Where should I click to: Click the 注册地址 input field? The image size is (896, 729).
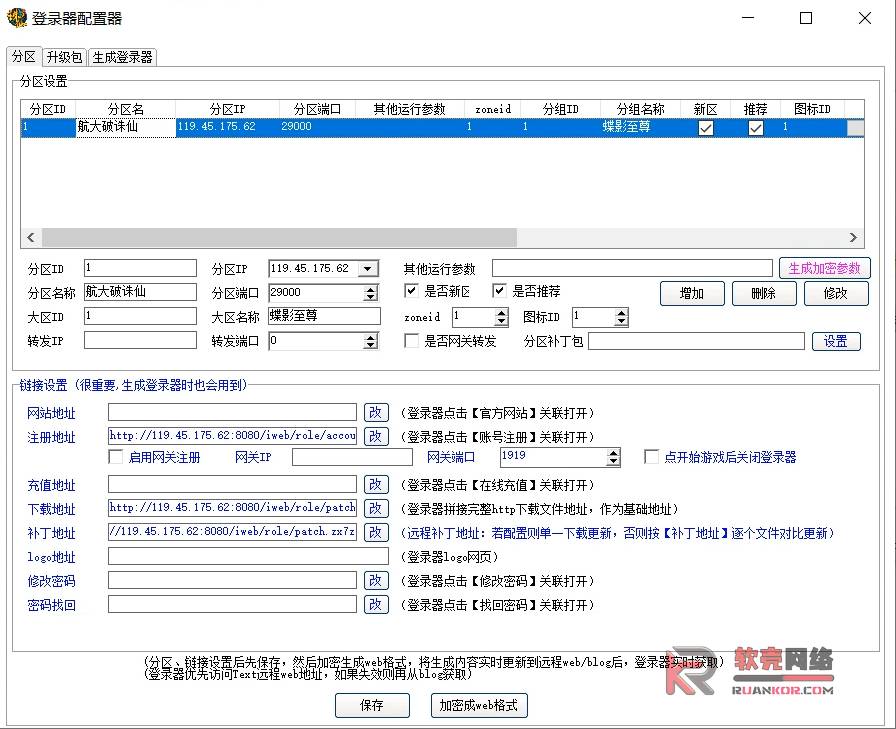pyautogui.click(x=232, y=436)
